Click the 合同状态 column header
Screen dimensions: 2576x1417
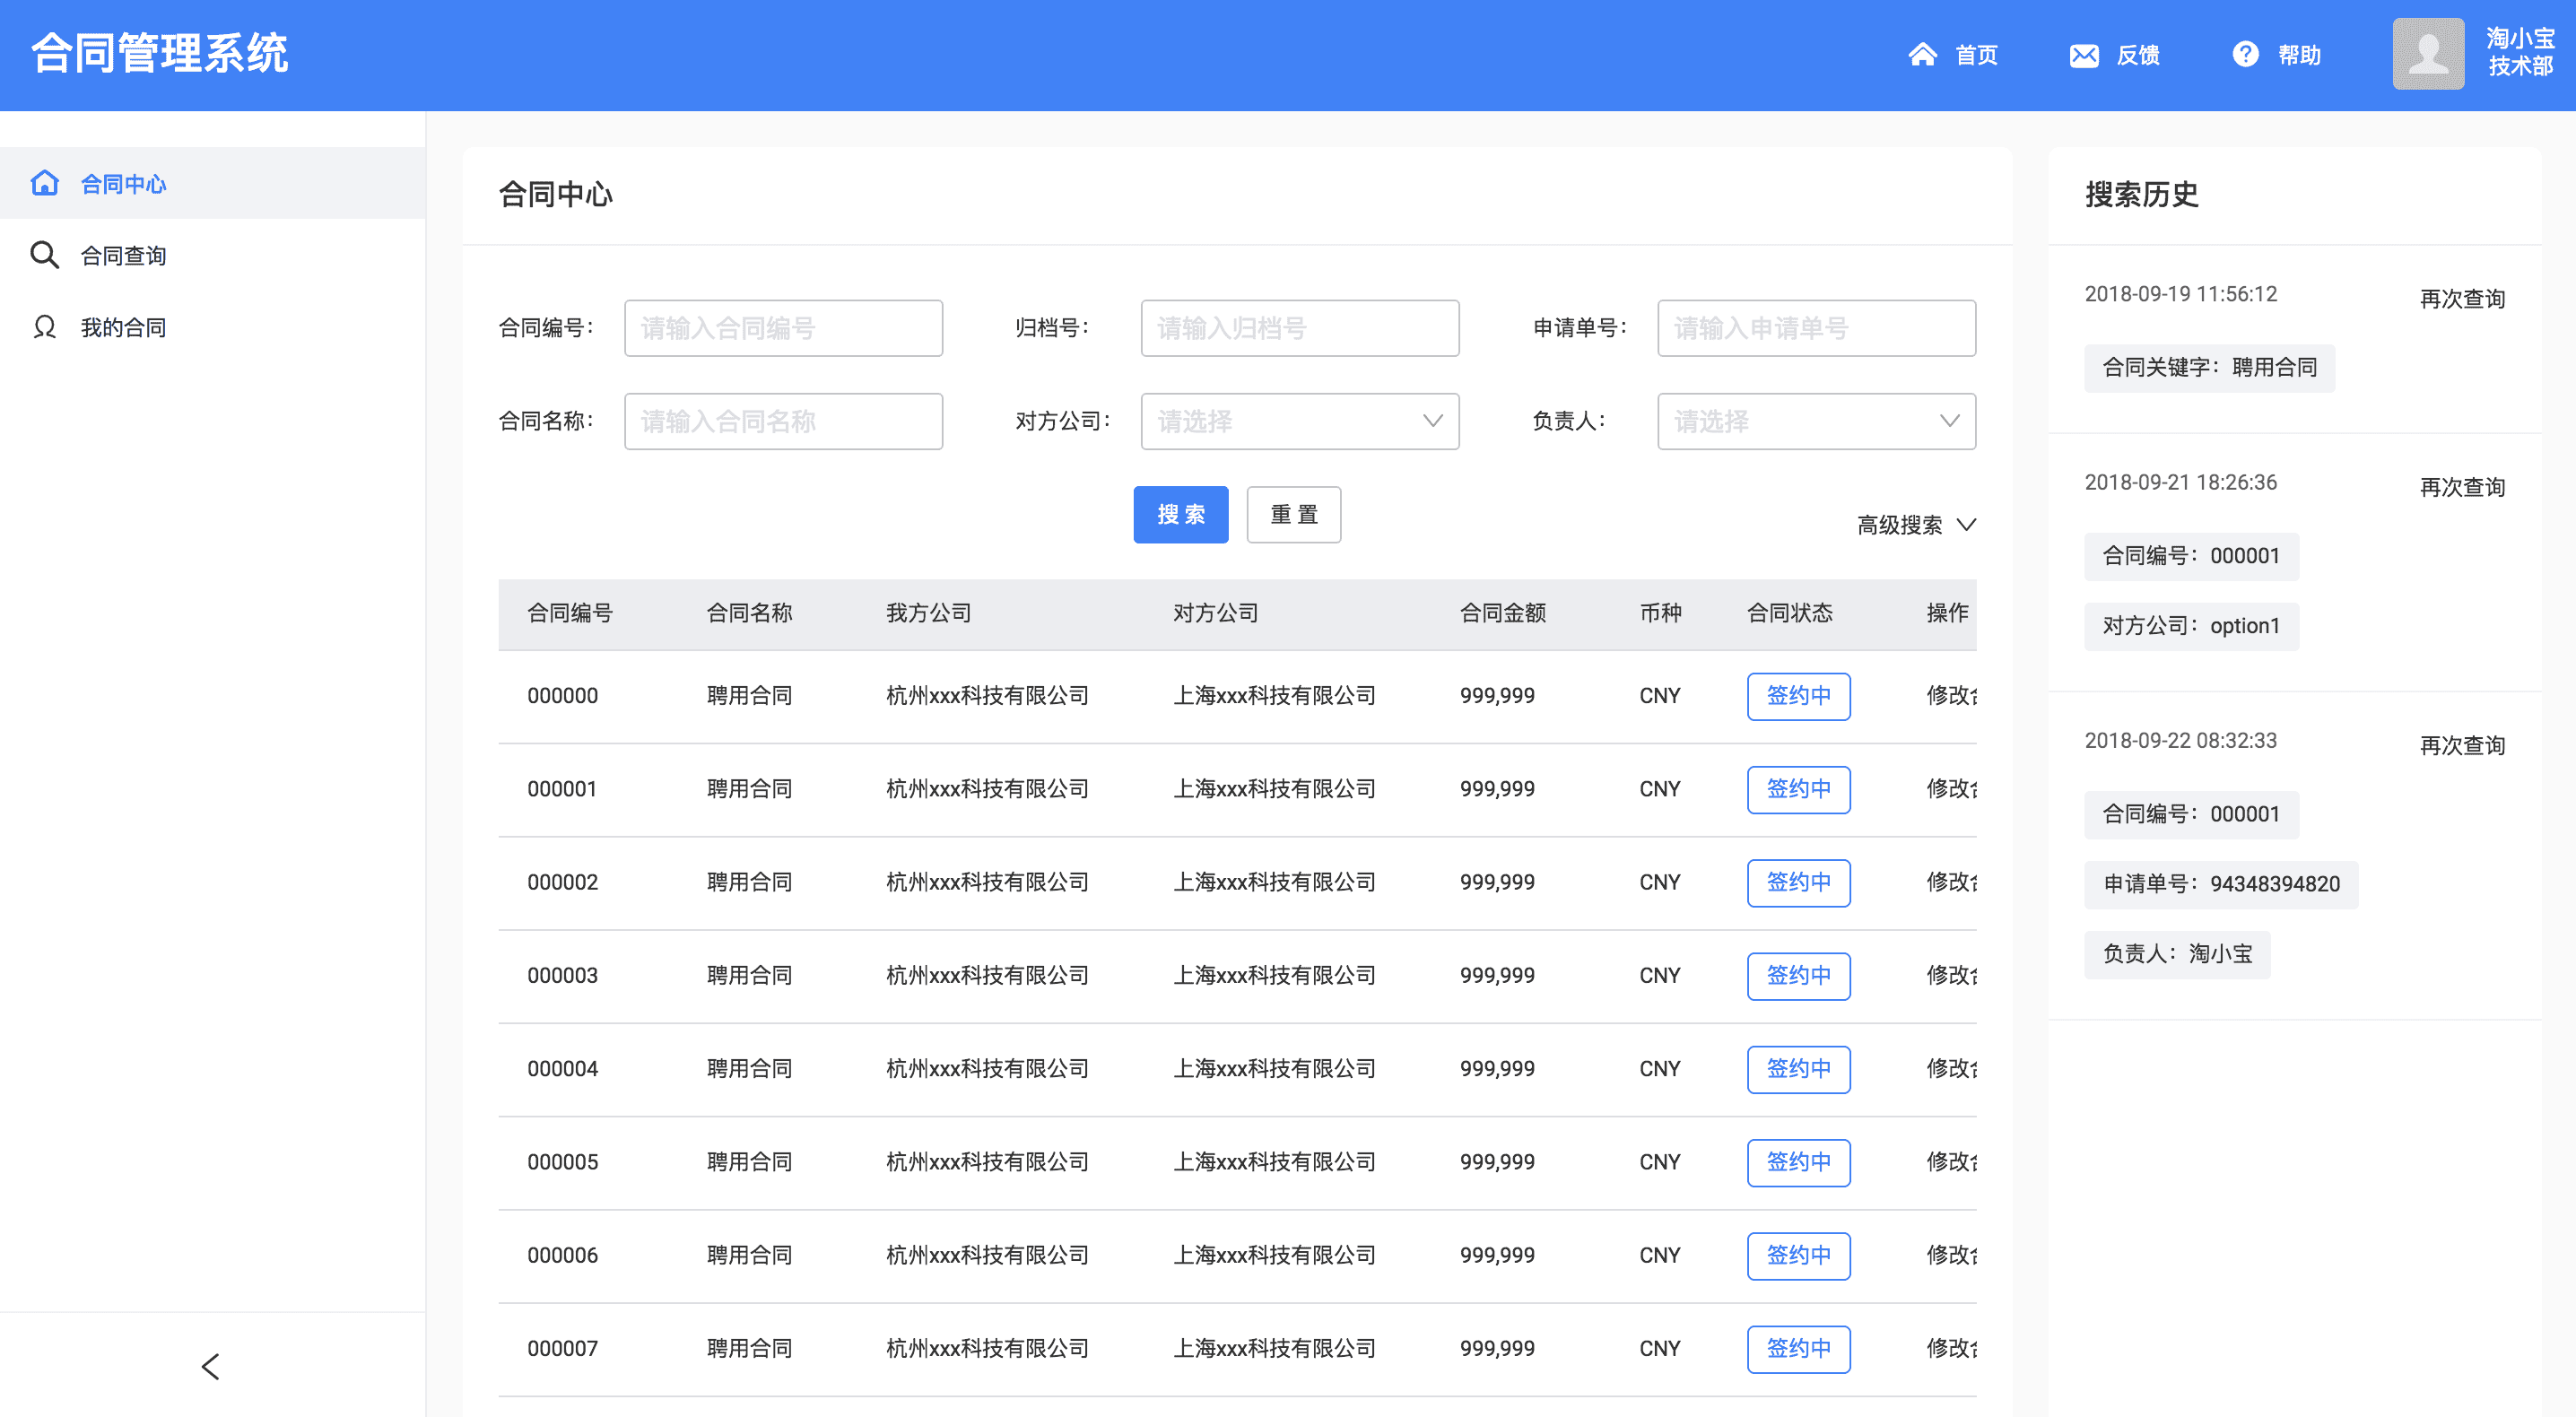(x=1790, y=614)
